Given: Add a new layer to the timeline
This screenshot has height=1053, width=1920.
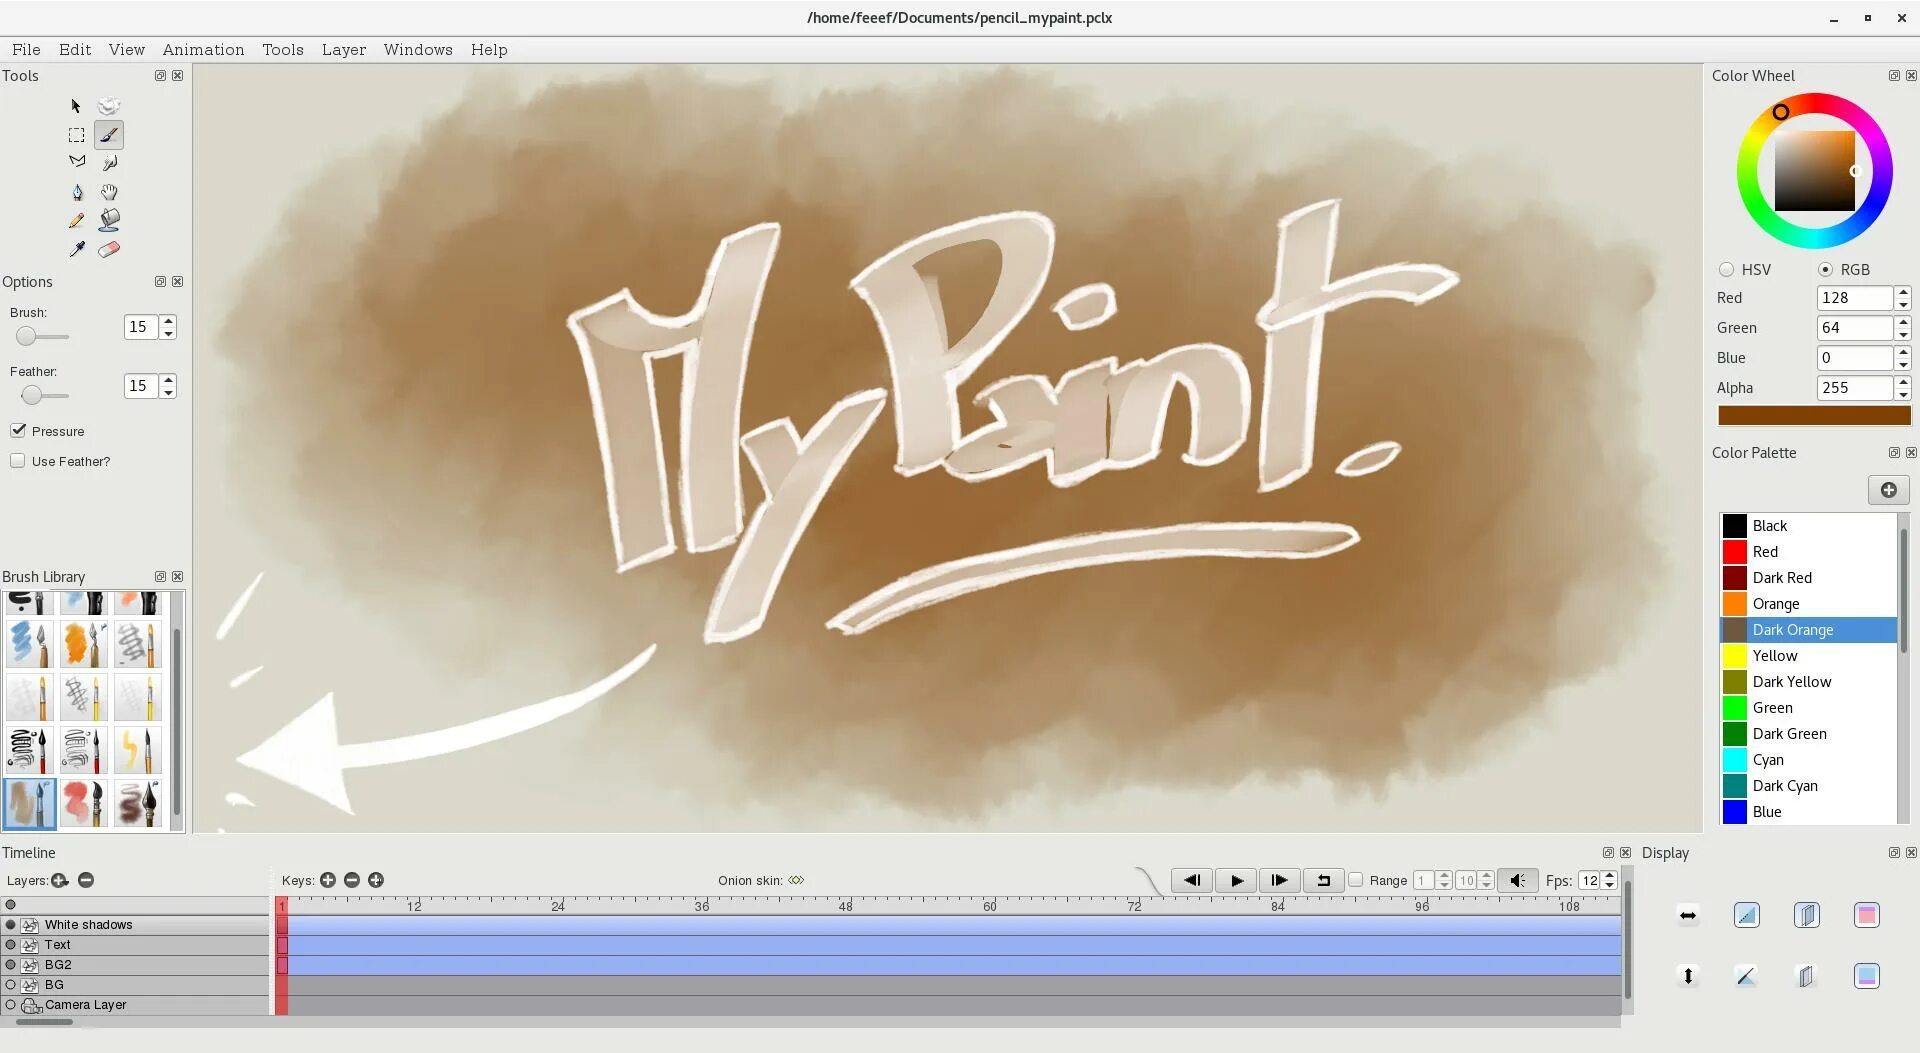Looking at the screenshot, I should (x=60, y=880).
